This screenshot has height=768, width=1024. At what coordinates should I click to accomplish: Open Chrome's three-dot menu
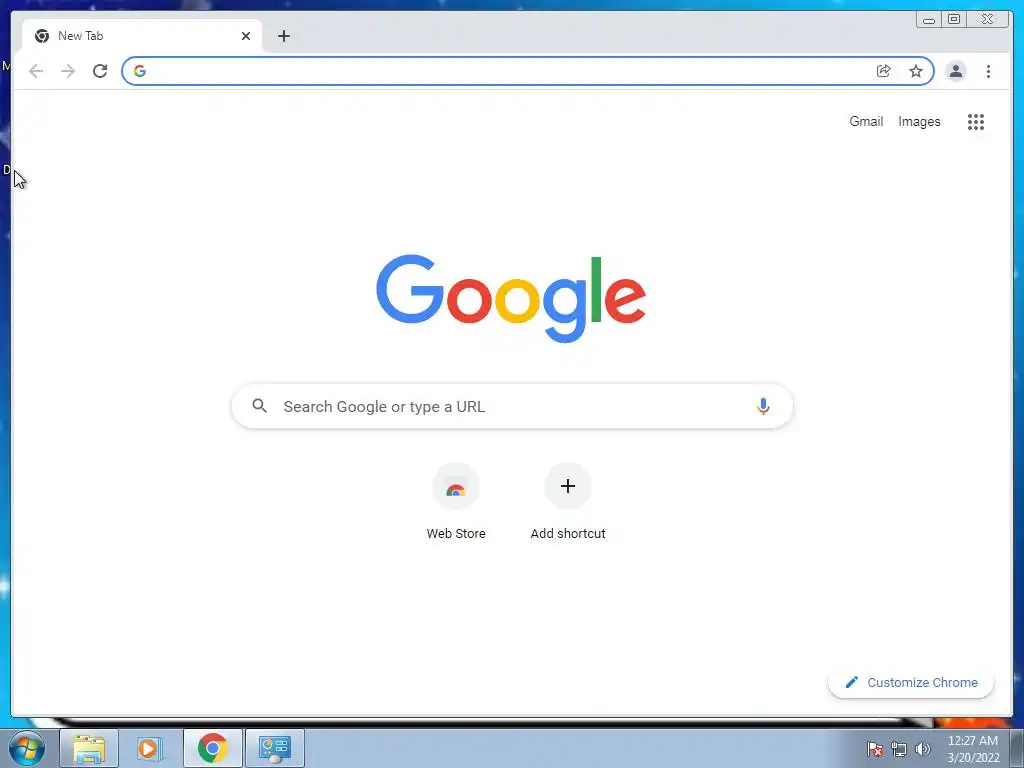(x=988, y=71)
